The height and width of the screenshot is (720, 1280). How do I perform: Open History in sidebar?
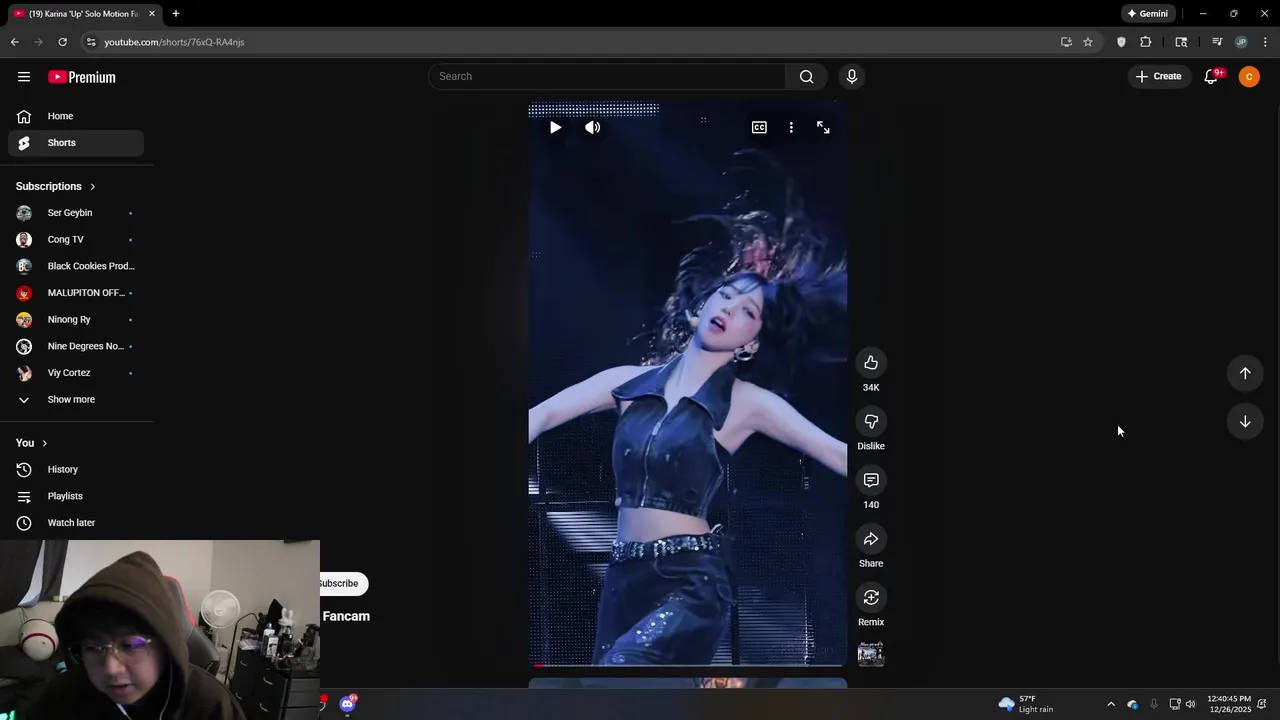point(76,470)
